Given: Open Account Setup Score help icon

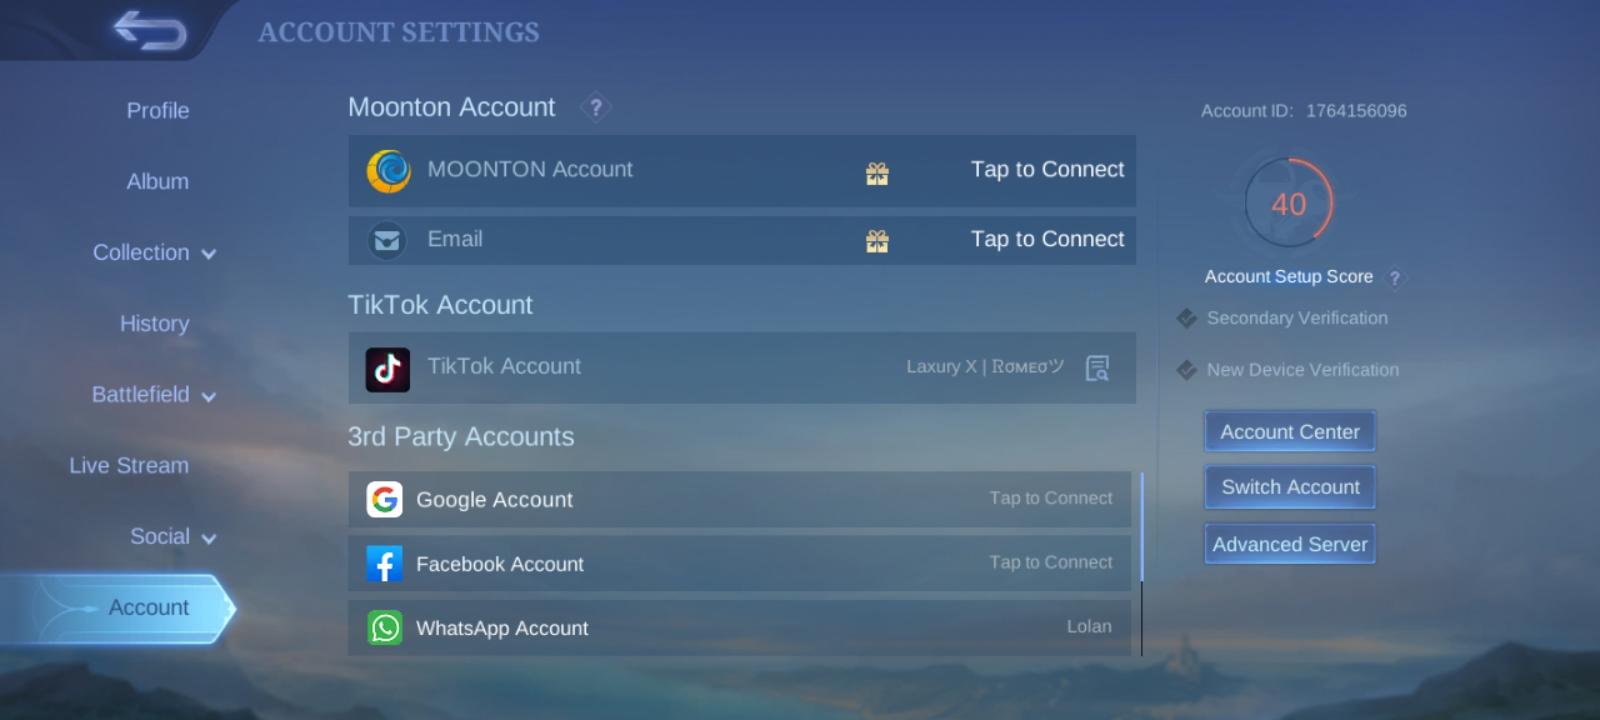Looking at the screenshot, I should tap(1395, 278).
